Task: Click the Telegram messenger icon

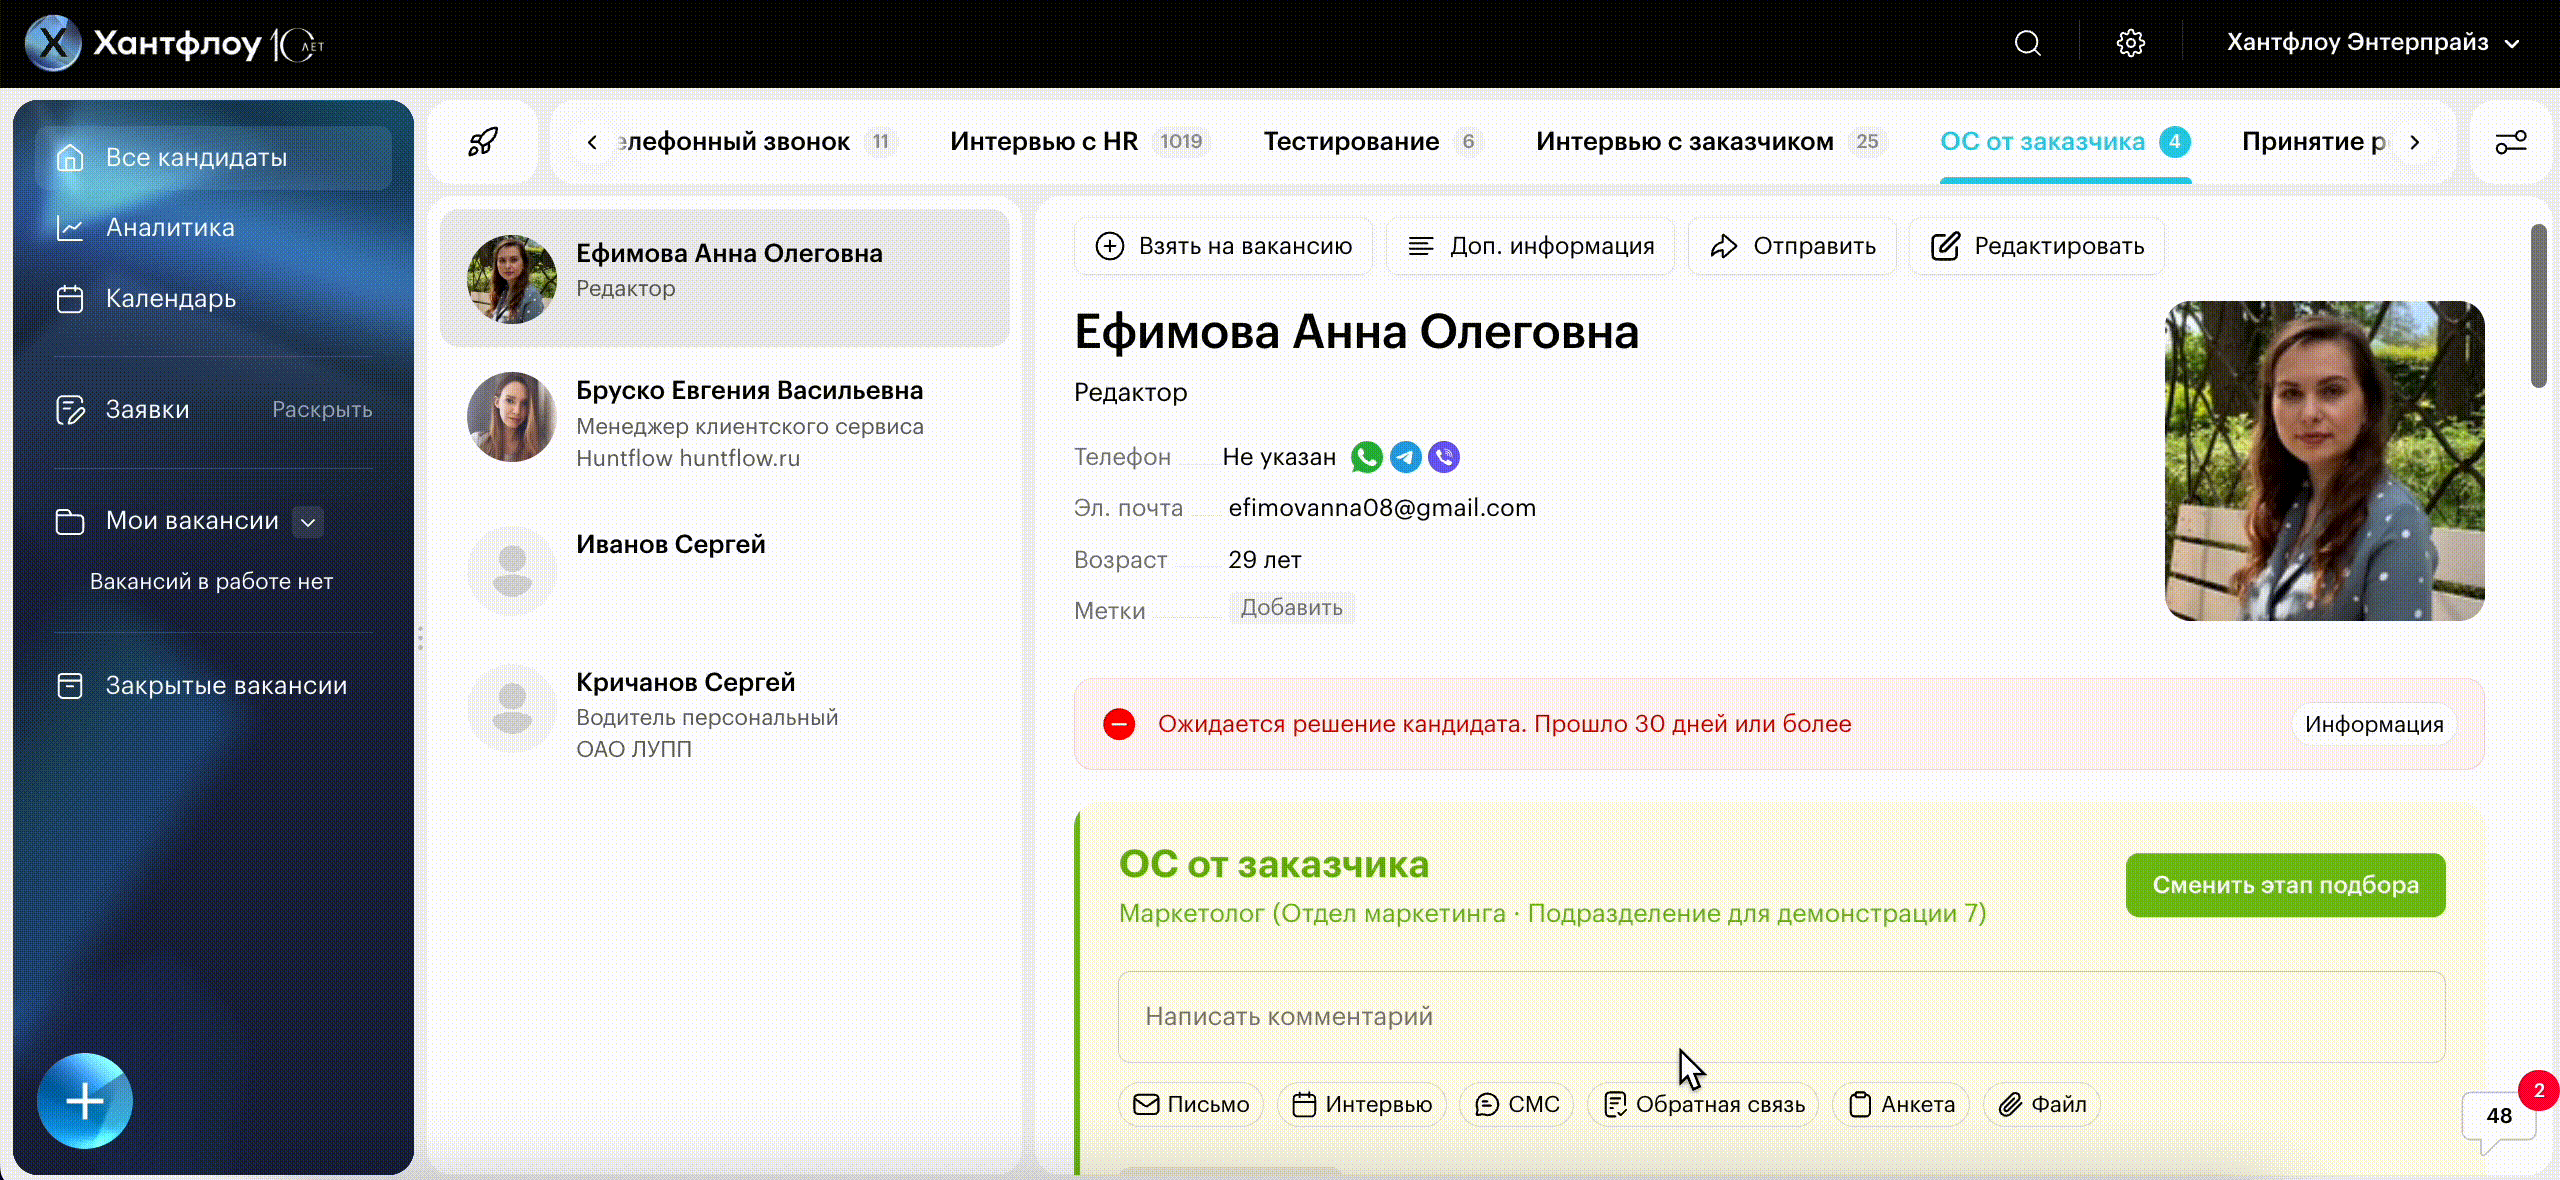Action: click(1405, 457)
